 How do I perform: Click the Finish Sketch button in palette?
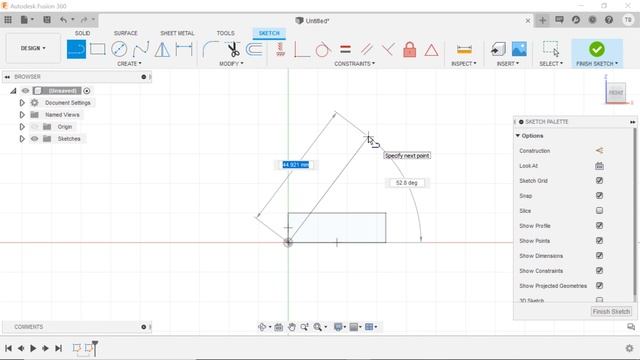point(611,311)
